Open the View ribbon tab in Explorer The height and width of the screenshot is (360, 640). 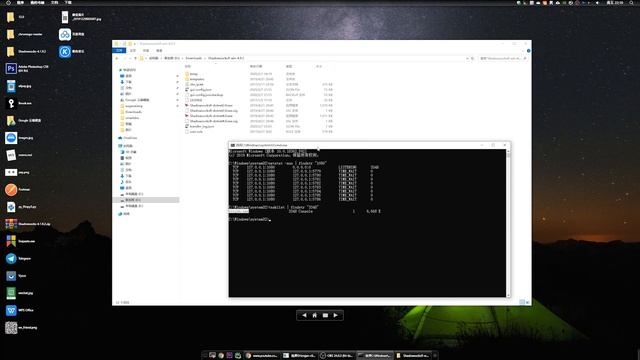pyautogui.click(x=159, y=51)
